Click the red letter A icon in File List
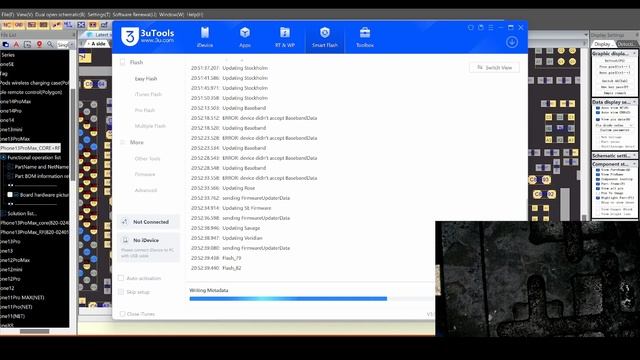Viewport: 640px width, 360px height. 16,44
